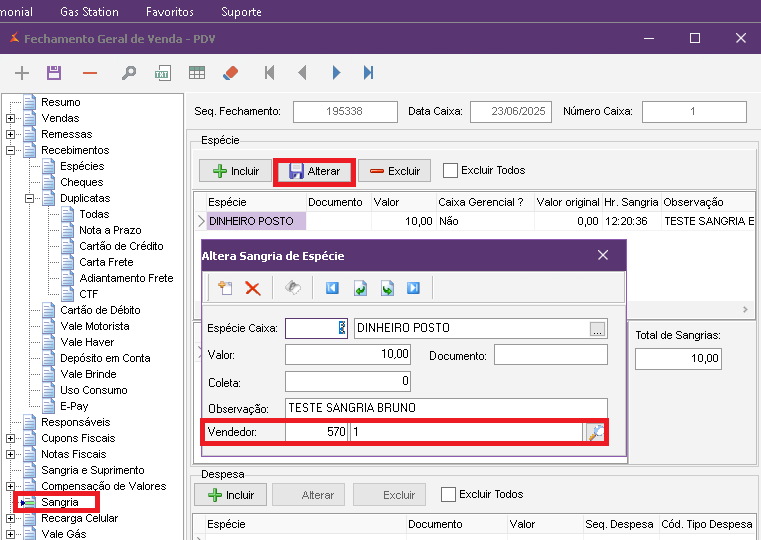Viewport: 761px width, 540px height.
Task: Click the magnifier search icon in toolbar
Action: [128, 73]
